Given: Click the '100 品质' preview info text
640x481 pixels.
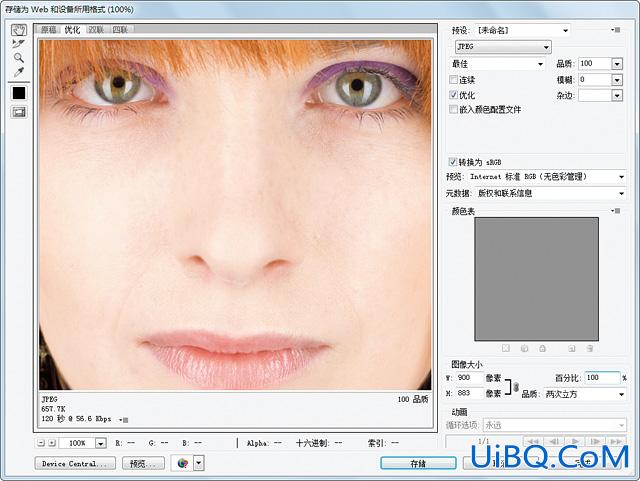Looking at the screenshot, I should click(413, 399).
